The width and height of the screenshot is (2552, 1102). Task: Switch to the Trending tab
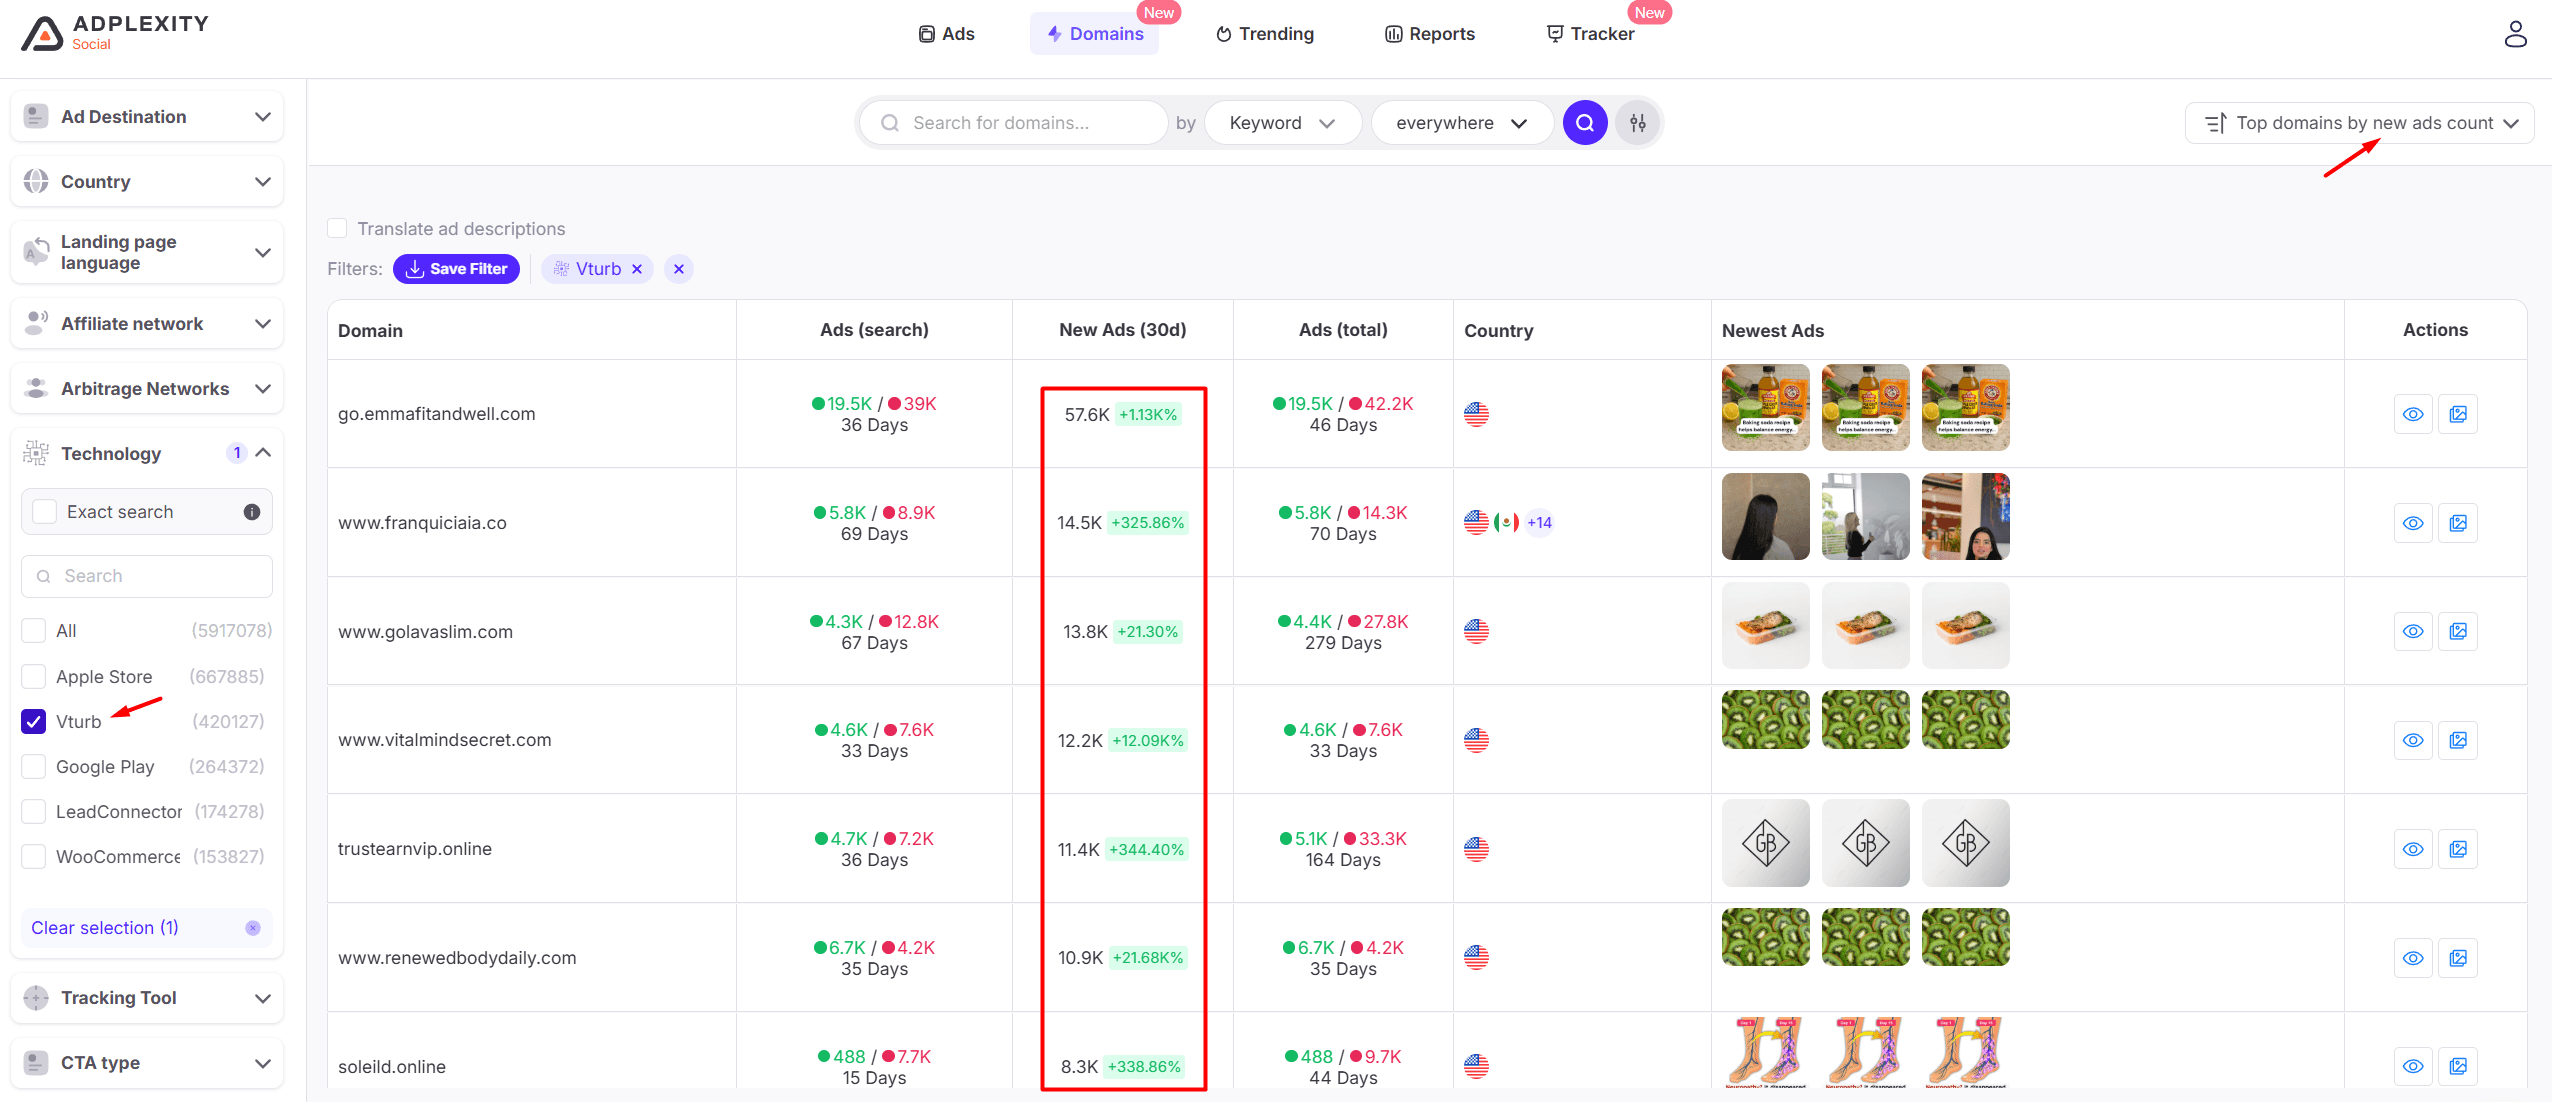[x=1265, y=34]
